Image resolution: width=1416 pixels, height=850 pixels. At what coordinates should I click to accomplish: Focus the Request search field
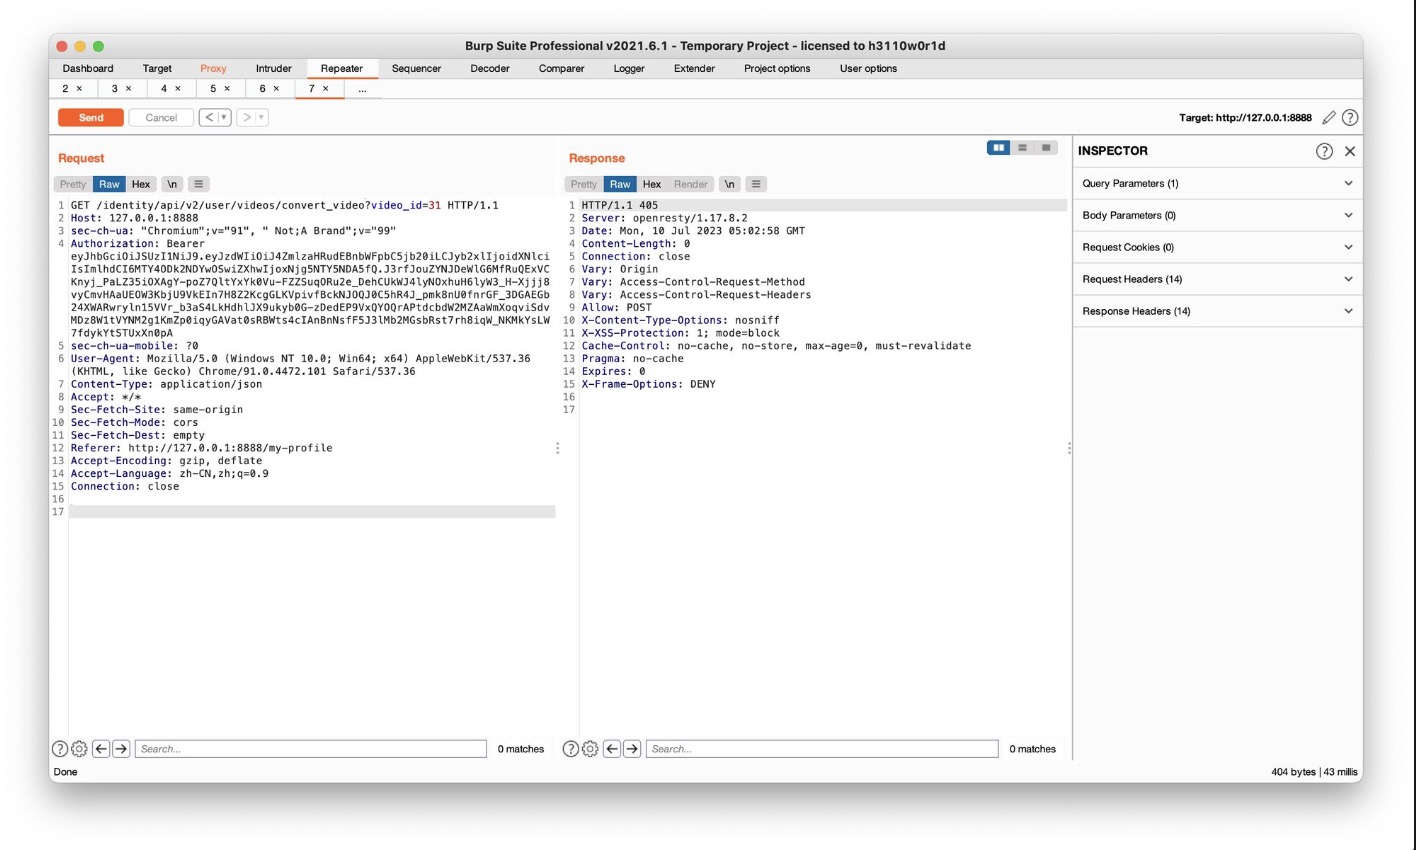pyautogui.click(x=311, y=749)
